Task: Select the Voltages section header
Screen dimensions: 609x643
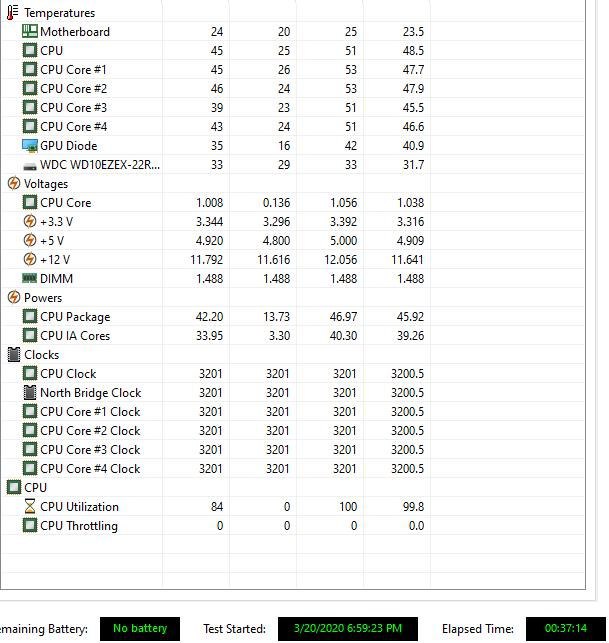Action: pyautogui.click(x=46, y=184)
